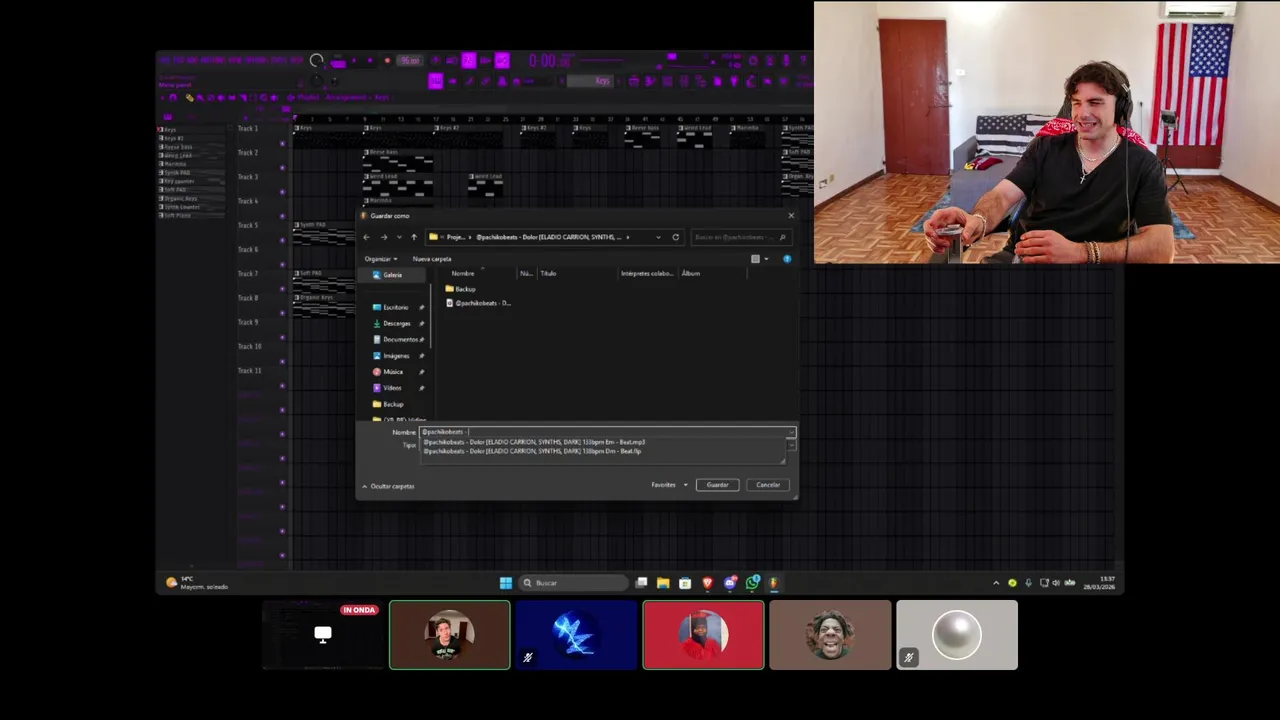This screenshot has height=720, width=1280.
Task: Sort by the Nombre column header
Action: (462, 273)
